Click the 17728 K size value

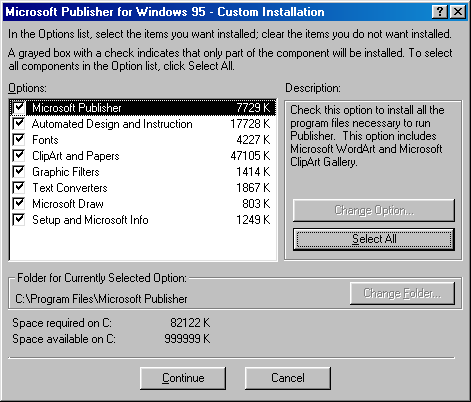250,124
